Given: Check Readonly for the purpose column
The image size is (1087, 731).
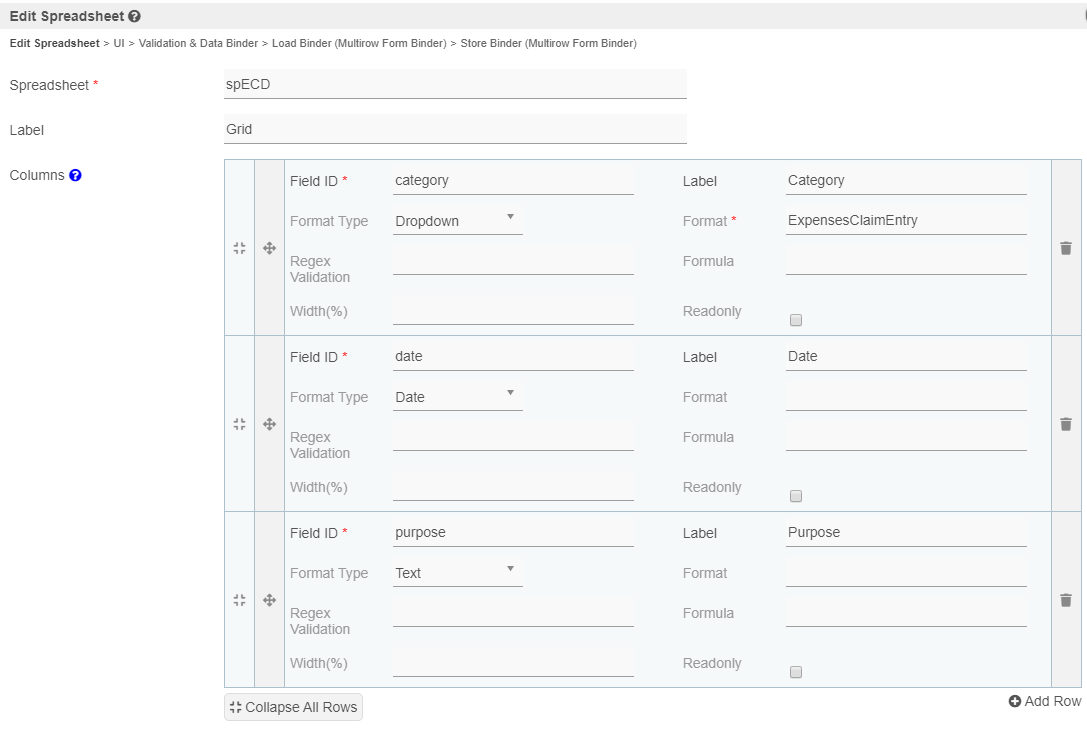Looking at the screenshot, I should click(x=796, y=672).
